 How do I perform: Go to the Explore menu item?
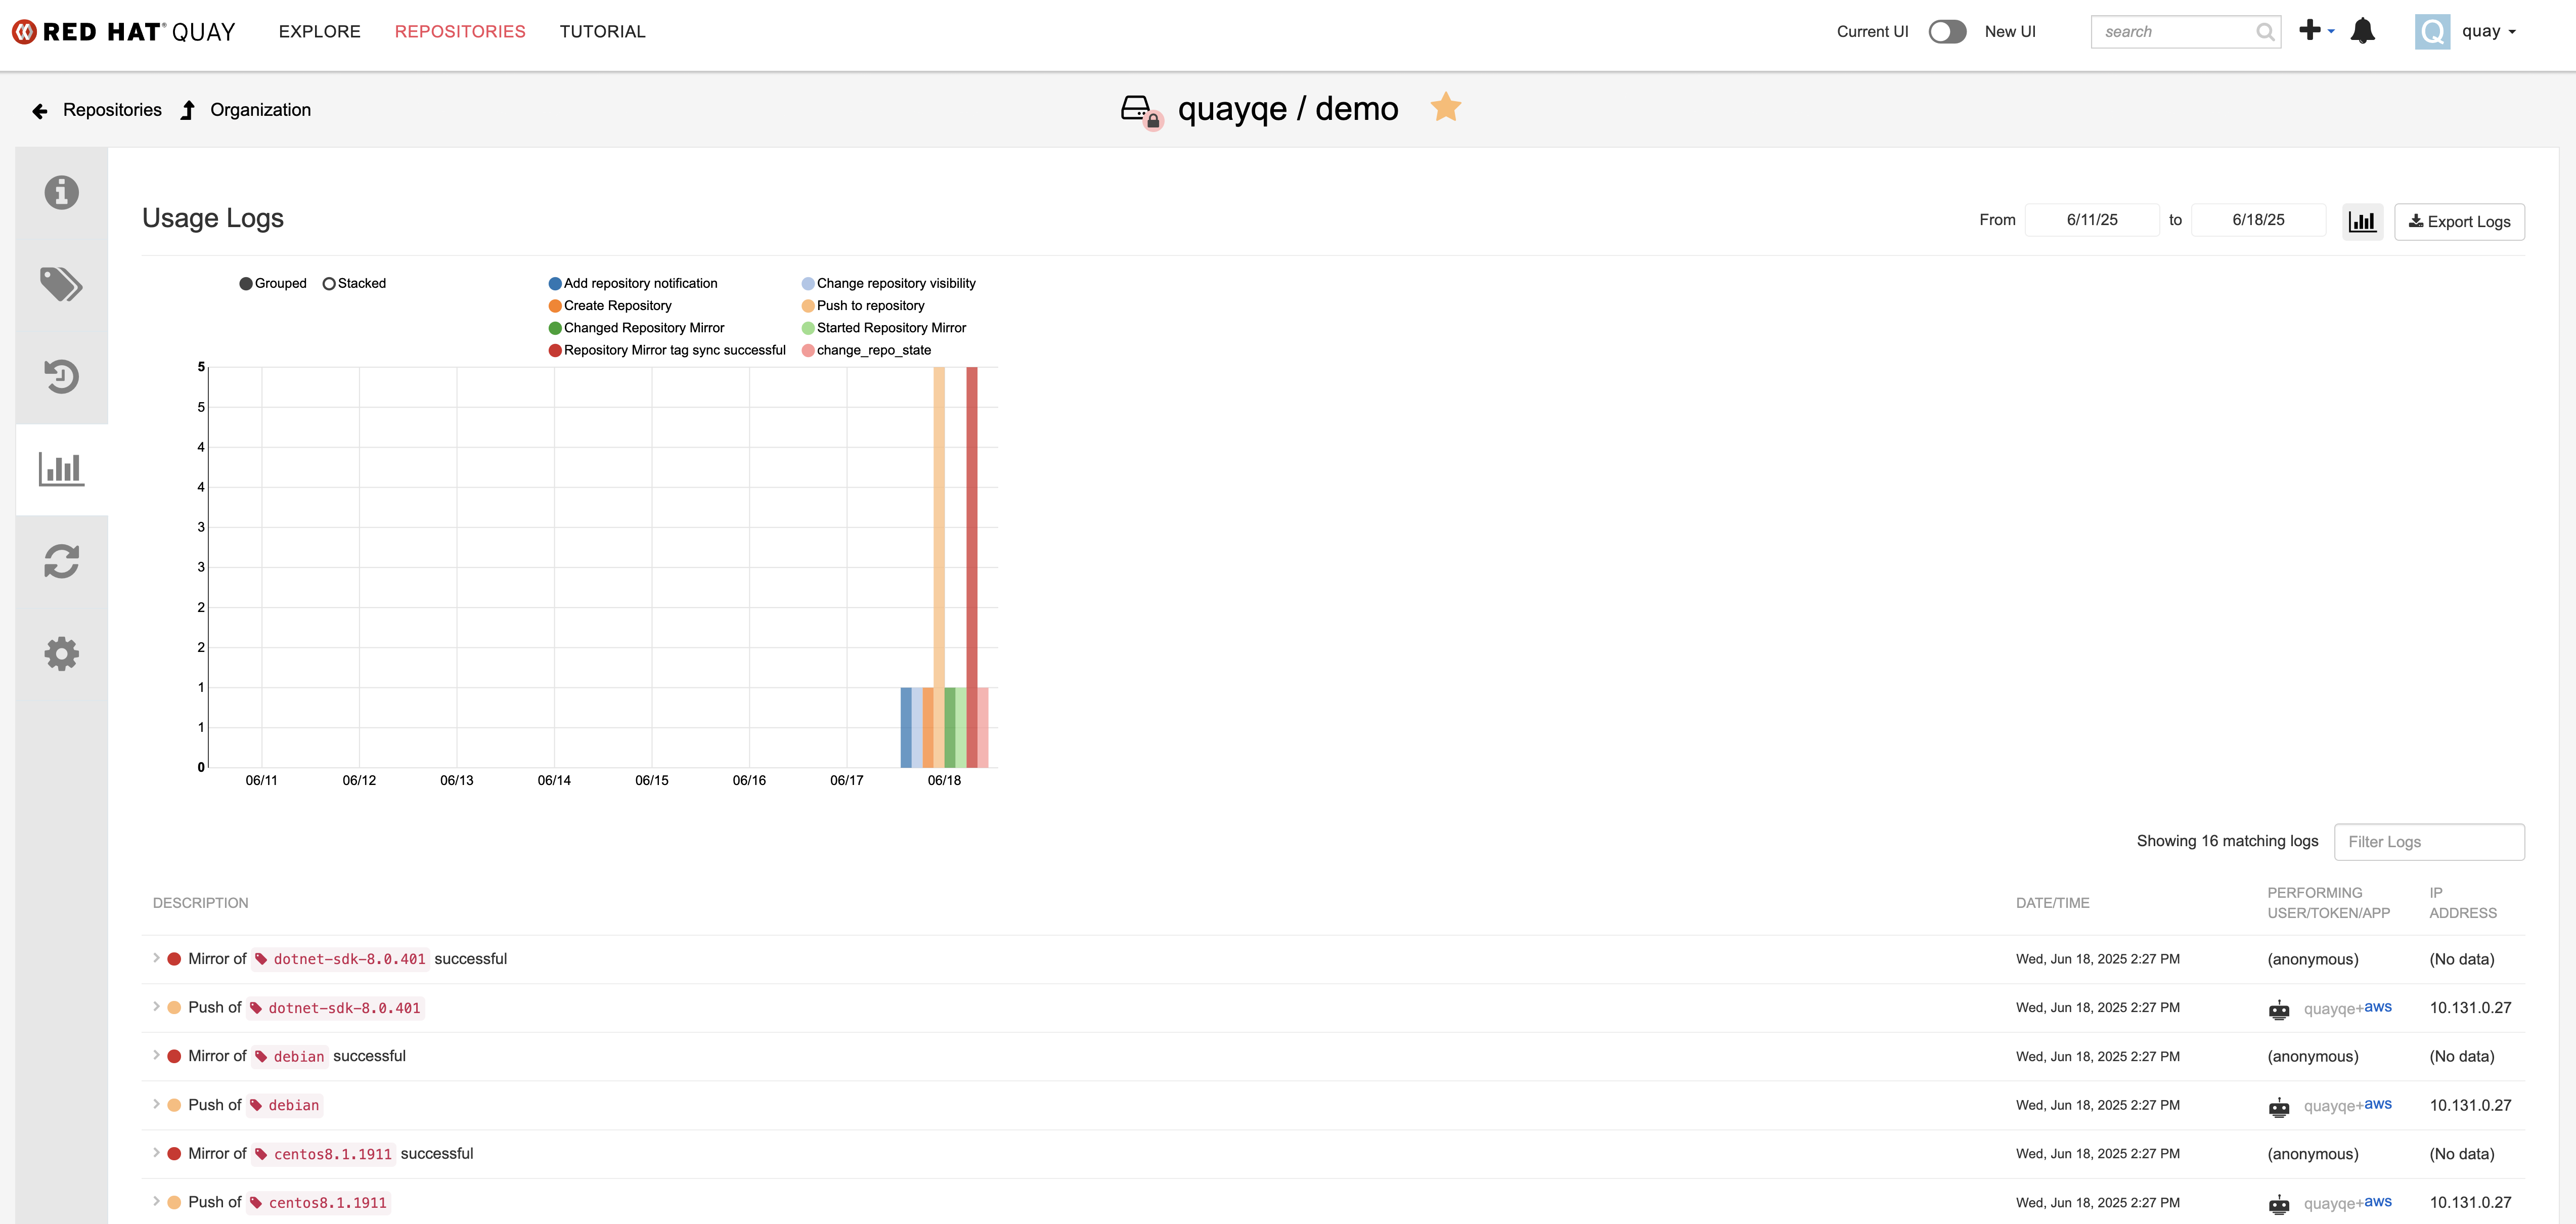click(x=319, y=32)
